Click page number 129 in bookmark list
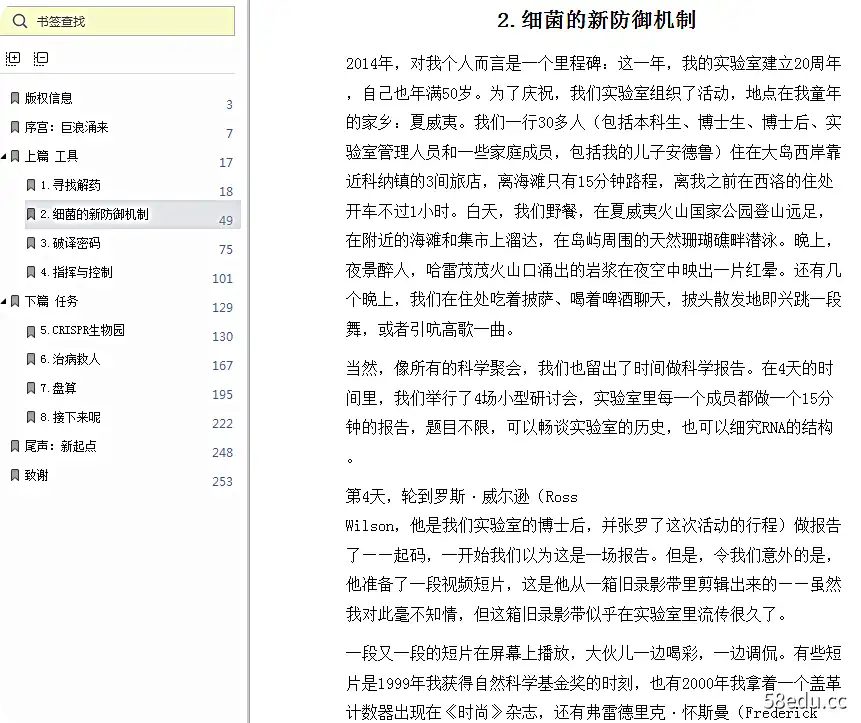This screenshot has height=723, width=861. click(222, 307)
